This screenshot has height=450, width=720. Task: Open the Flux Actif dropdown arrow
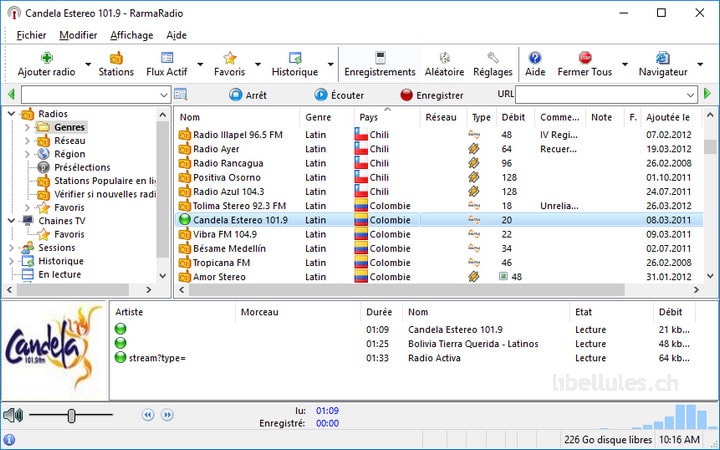pos(200,64)
